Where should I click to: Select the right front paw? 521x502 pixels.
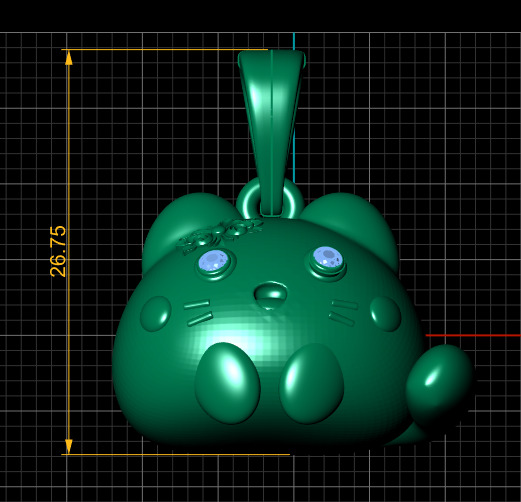click(x=311, y=384)
